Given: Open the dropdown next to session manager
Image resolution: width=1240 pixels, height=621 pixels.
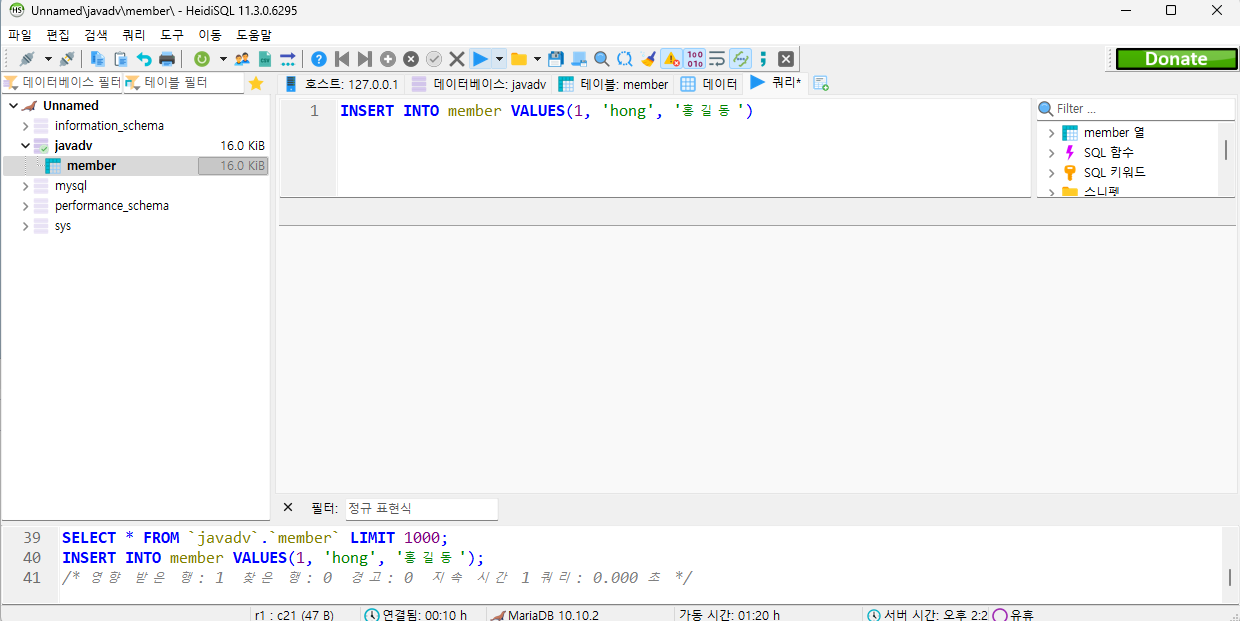Looking at the screenshot, I should pyautogui.click(x=47, y=59).
